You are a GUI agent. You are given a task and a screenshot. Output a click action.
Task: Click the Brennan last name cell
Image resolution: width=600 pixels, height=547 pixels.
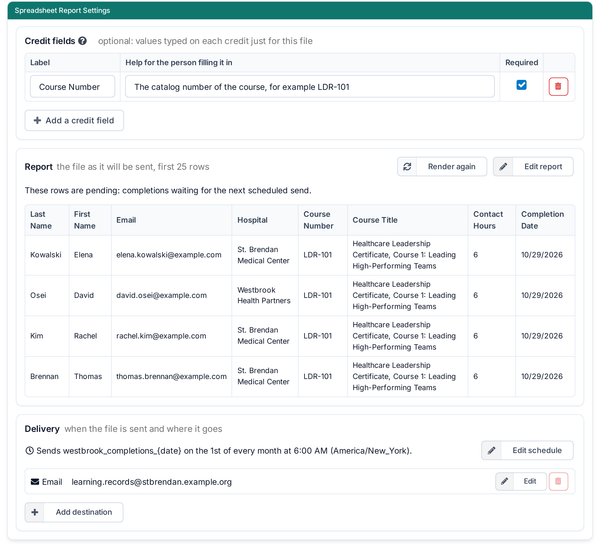(x=47, y=377)
